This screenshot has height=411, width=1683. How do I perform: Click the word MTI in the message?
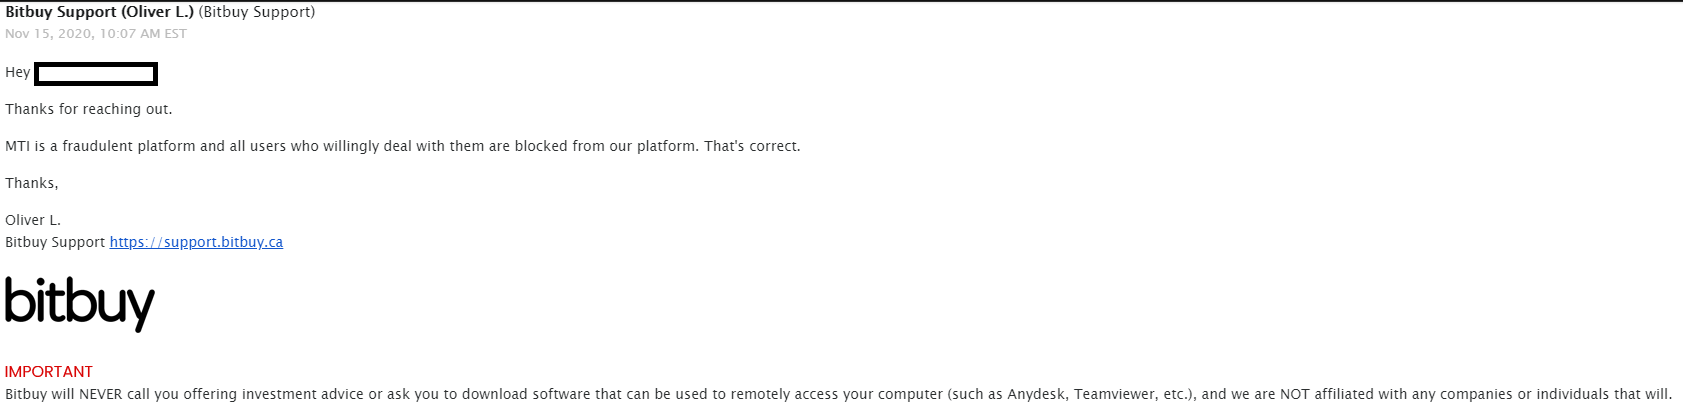[17, 146]
